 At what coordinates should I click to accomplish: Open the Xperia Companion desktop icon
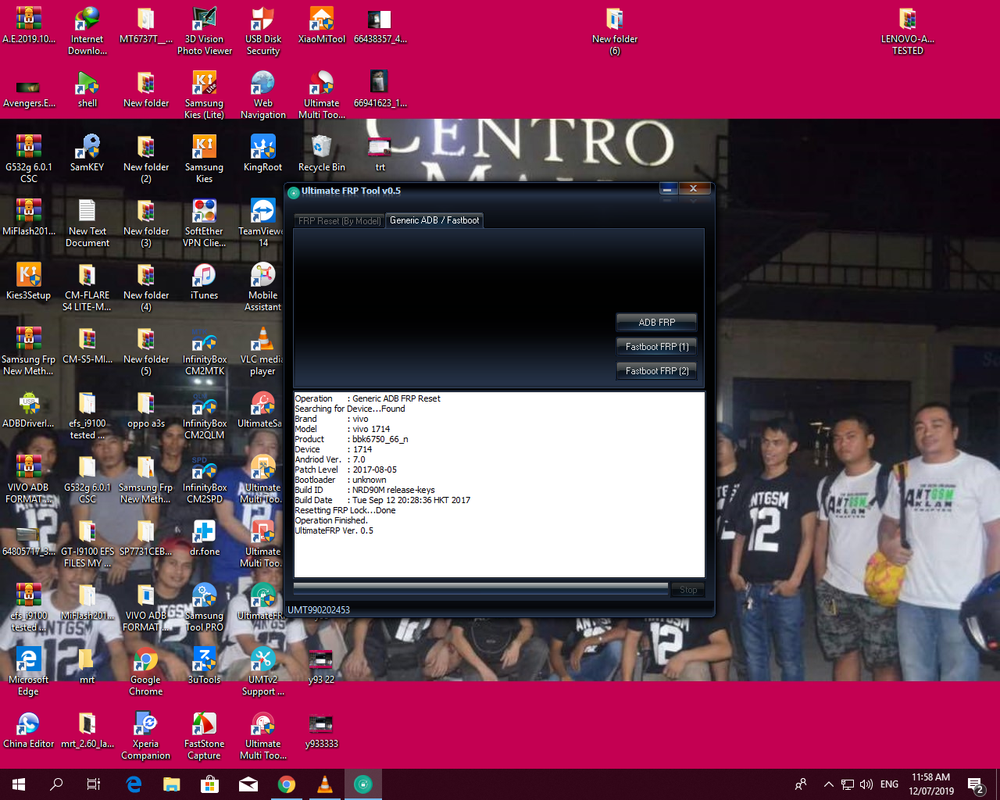pyautogui.click(x=145, y=736)
